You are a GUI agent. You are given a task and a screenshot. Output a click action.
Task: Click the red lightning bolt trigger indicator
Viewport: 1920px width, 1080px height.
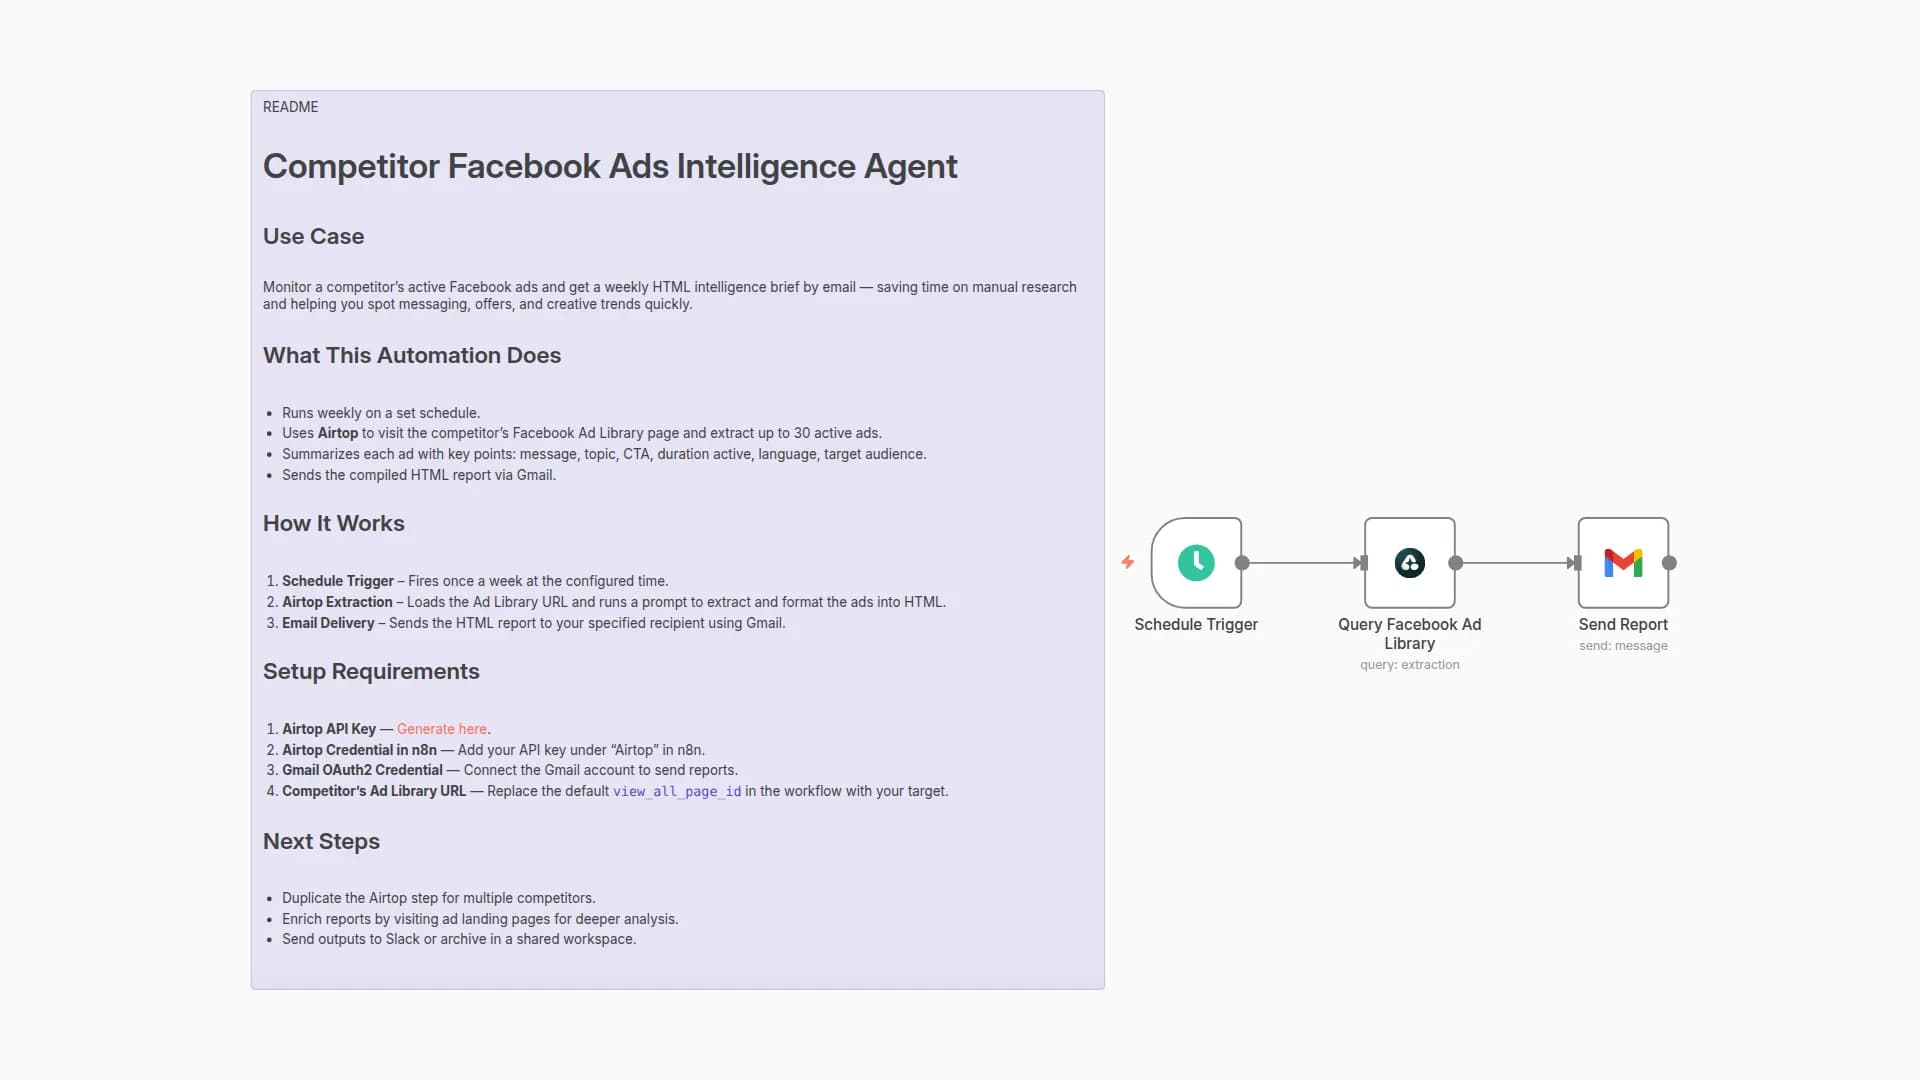[x=1128, y=562]
